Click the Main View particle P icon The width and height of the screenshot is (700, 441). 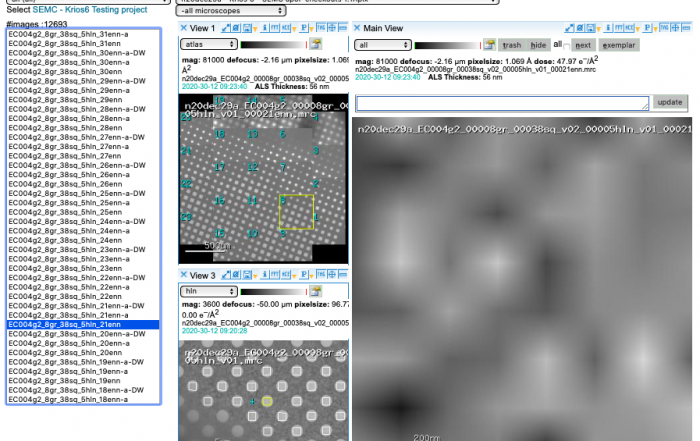[647, 28]
